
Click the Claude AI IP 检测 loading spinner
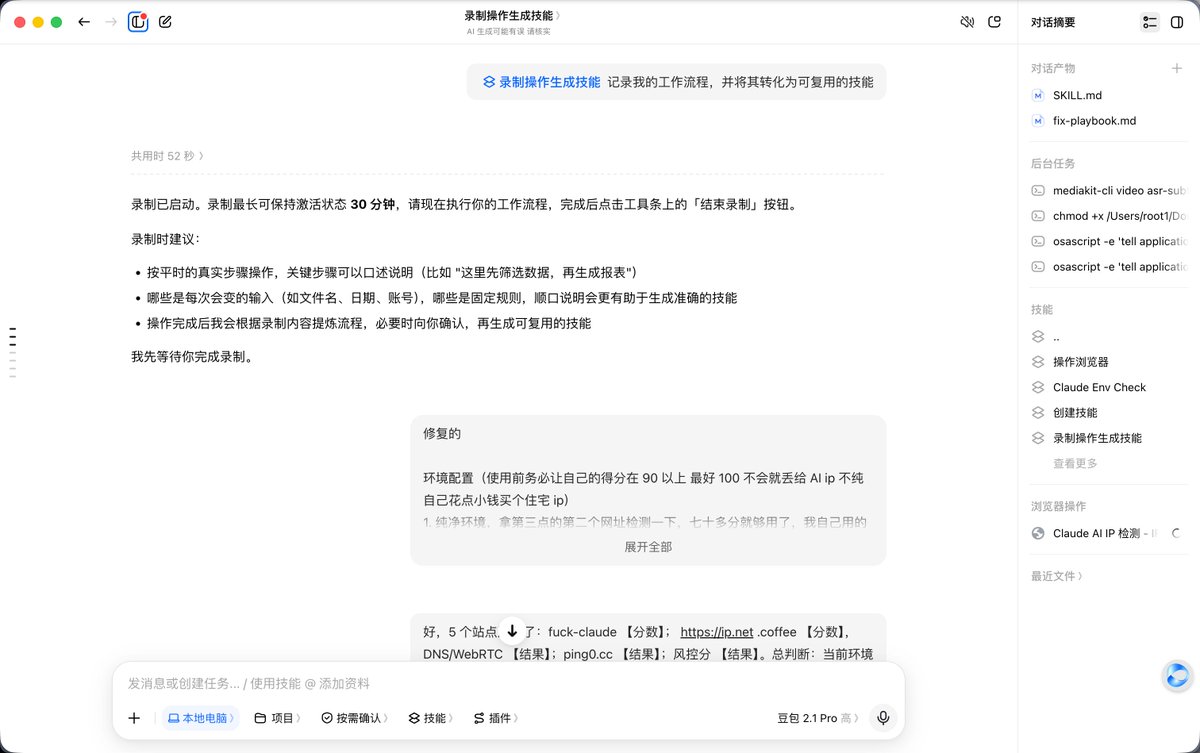pyautogui.click(x=1176, y=534)
